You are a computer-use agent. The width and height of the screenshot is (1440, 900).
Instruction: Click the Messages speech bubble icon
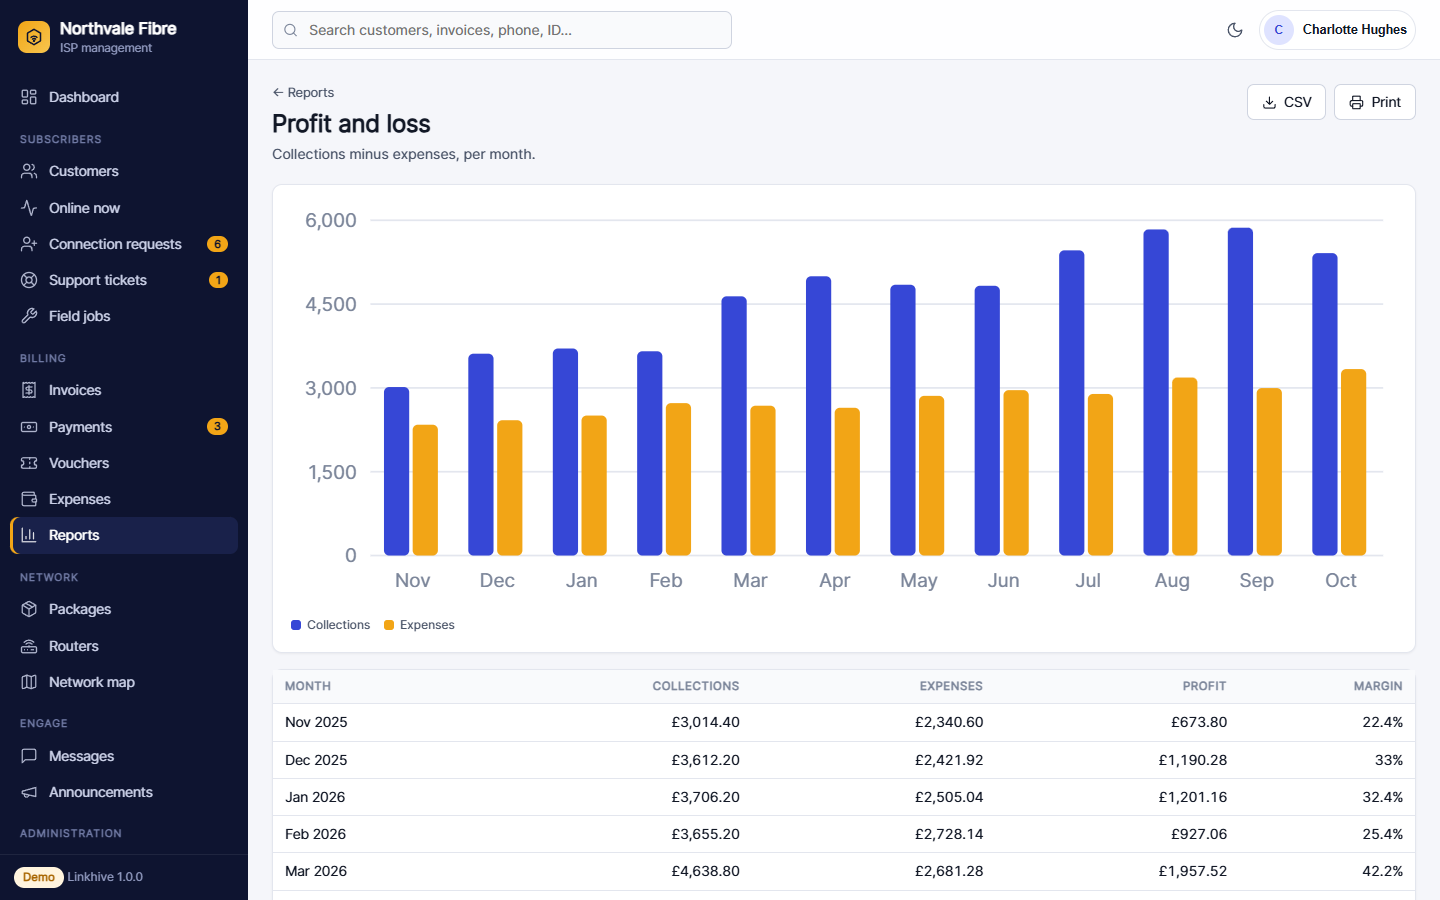point(29,756)
